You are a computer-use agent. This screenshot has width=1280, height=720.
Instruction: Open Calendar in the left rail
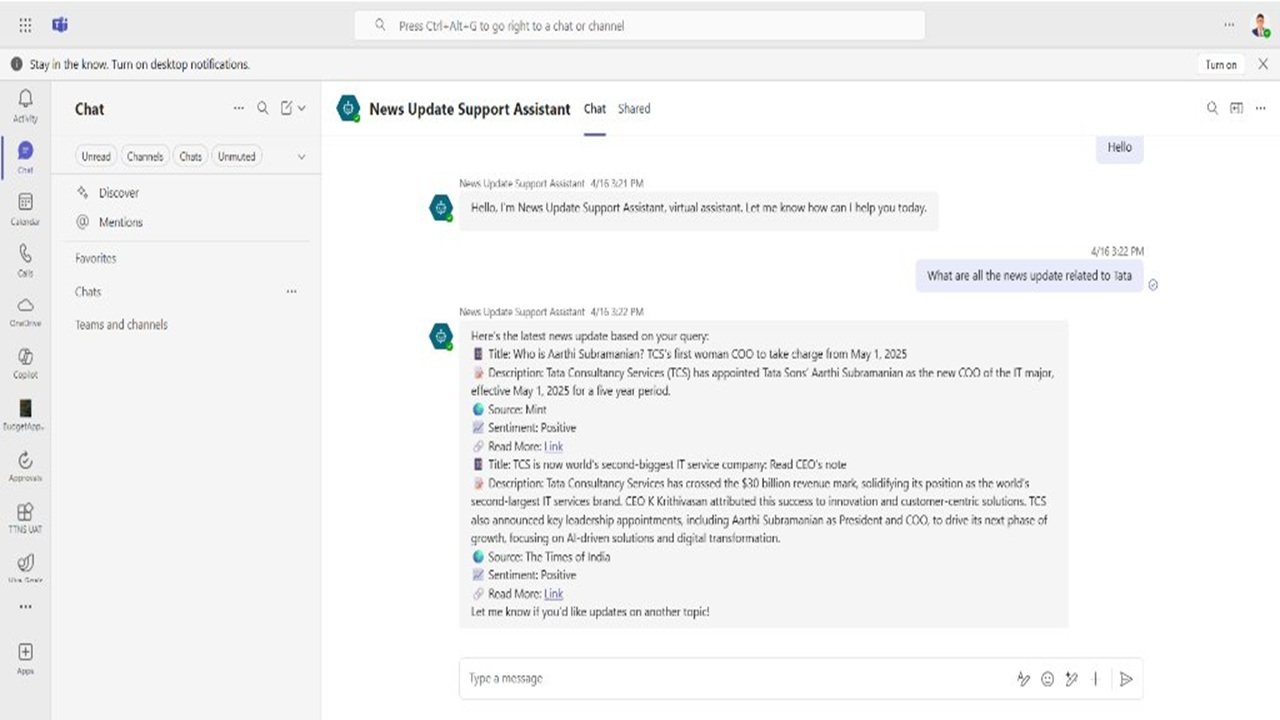click(x=25, y=209)
